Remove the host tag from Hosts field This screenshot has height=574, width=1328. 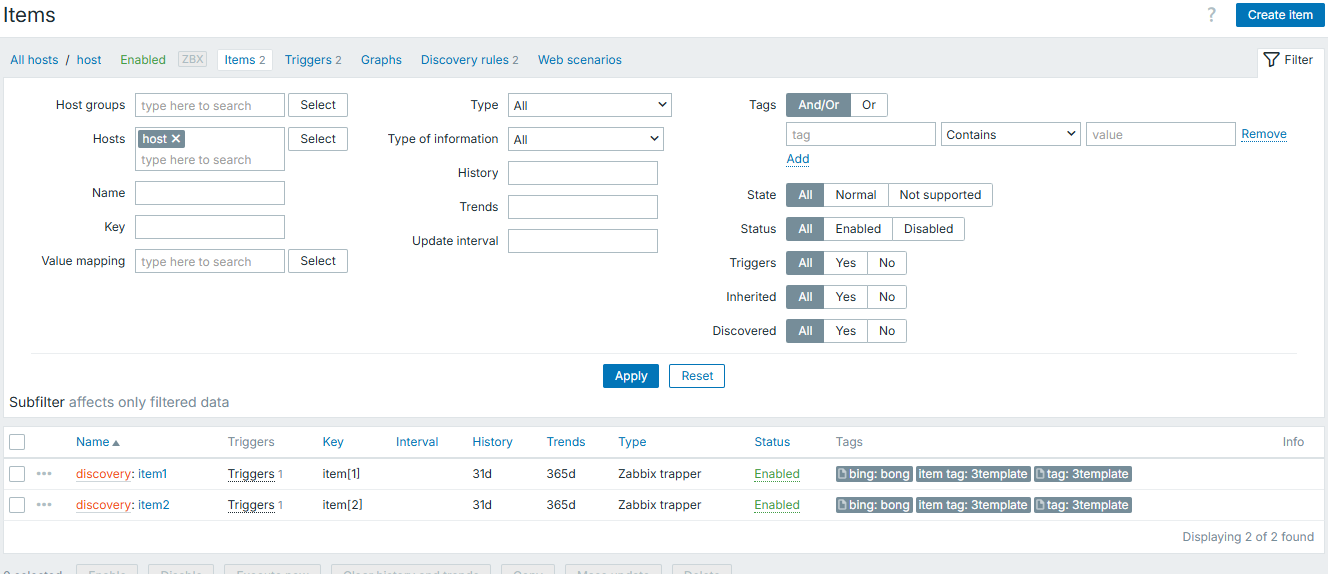tap(176, 139)
